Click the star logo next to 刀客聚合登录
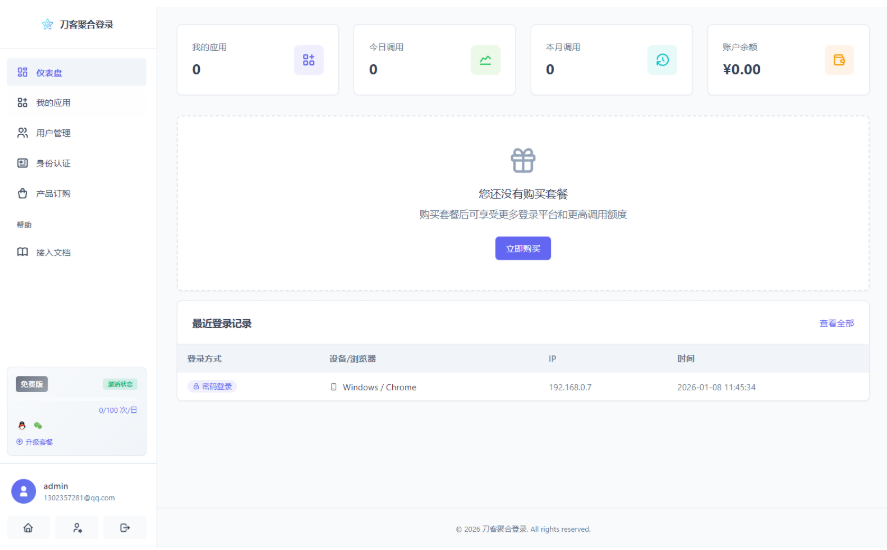 pyautogui.click(x=47, y=24)
